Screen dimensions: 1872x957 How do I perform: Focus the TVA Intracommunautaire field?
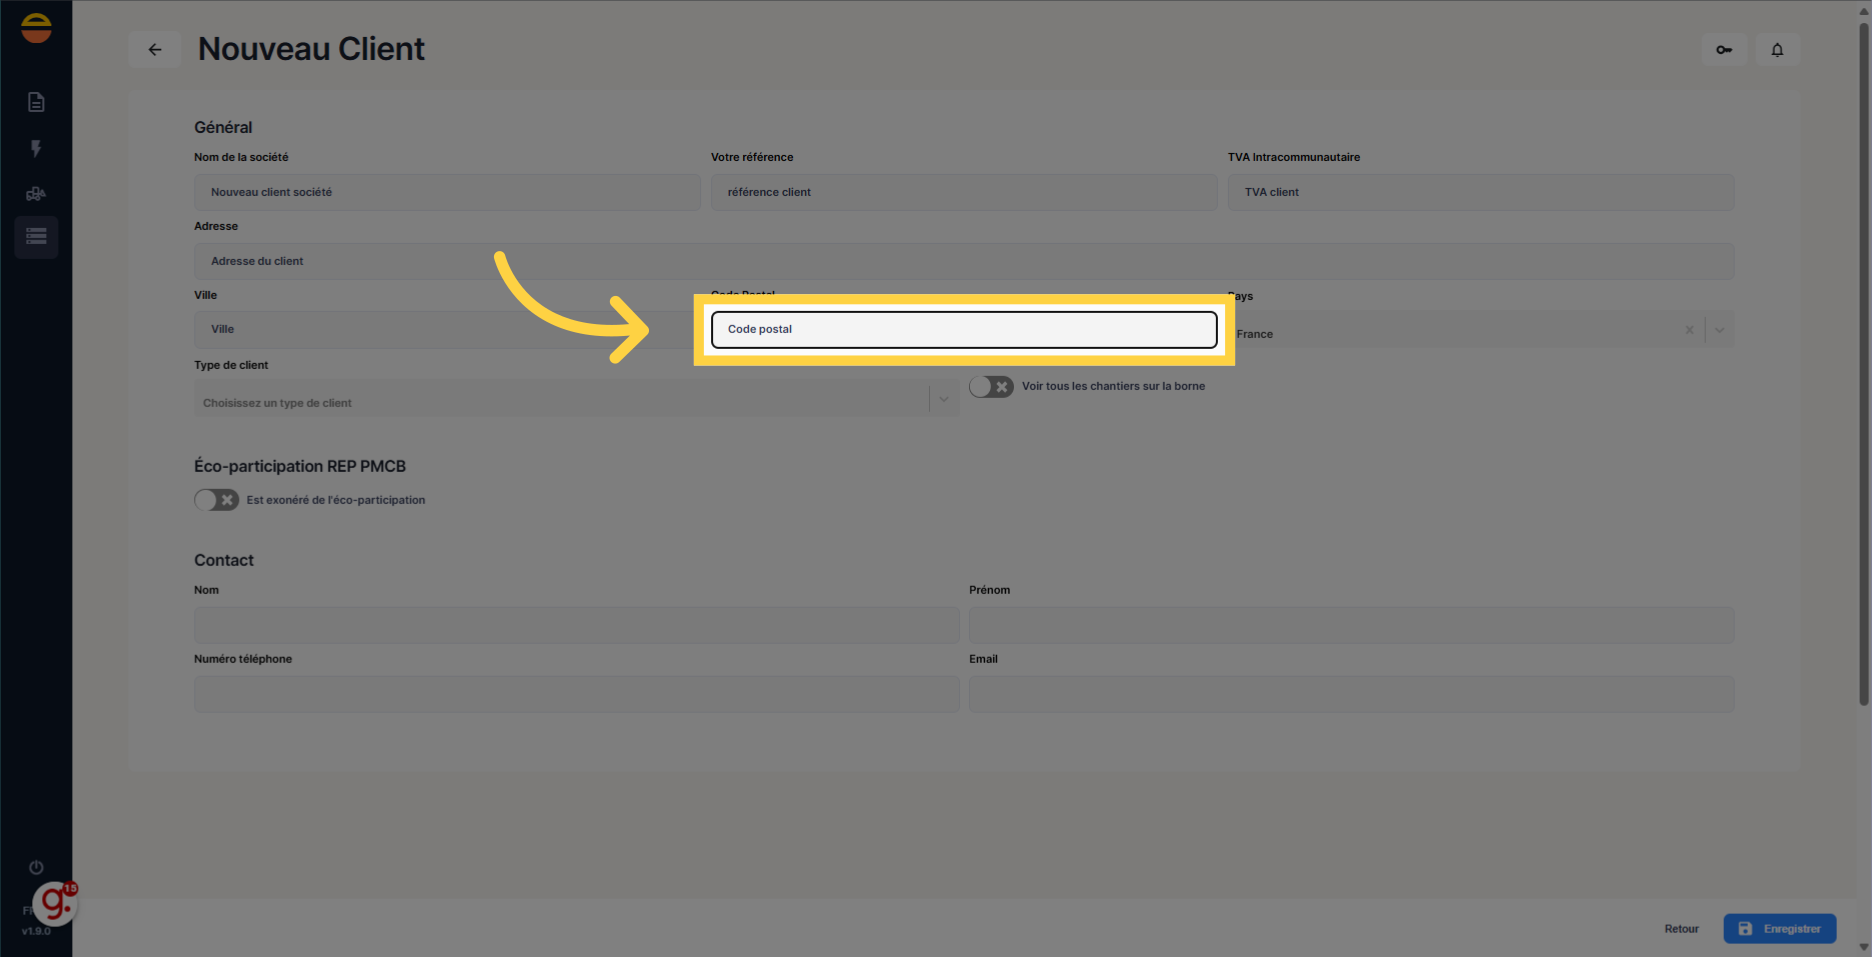1481,192
